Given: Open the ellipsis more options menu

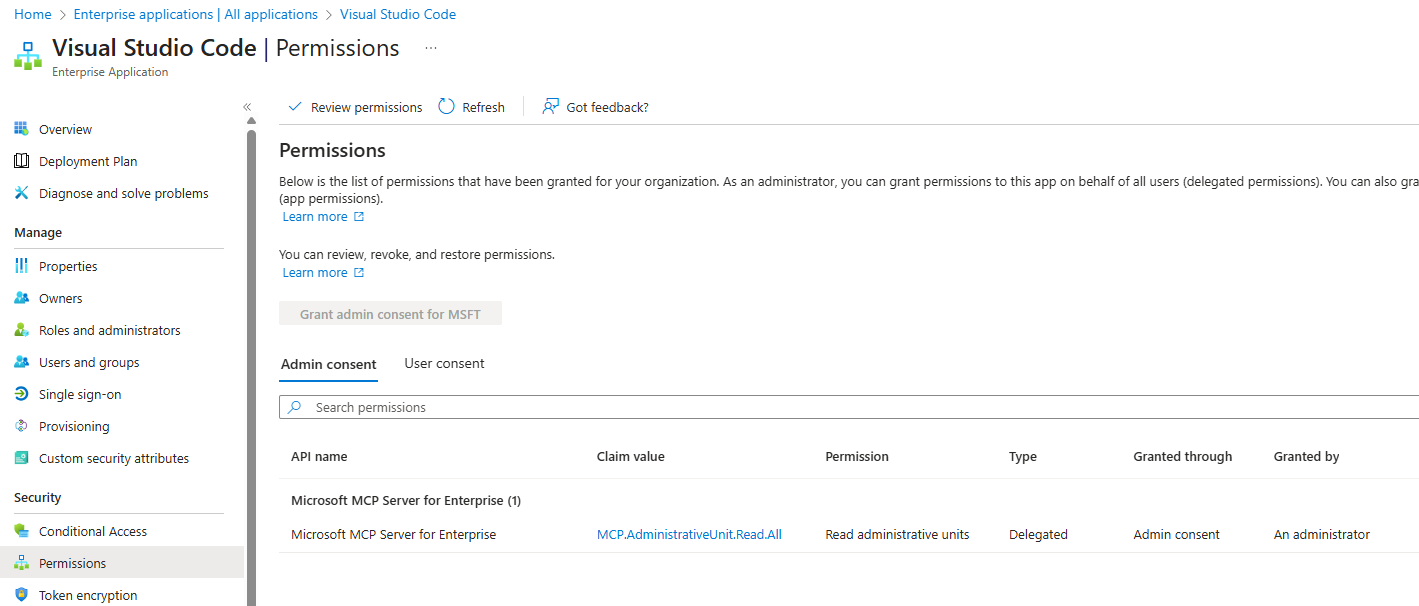Looking at the screenshot, I should pyautogui.click(x=431, y=48).
